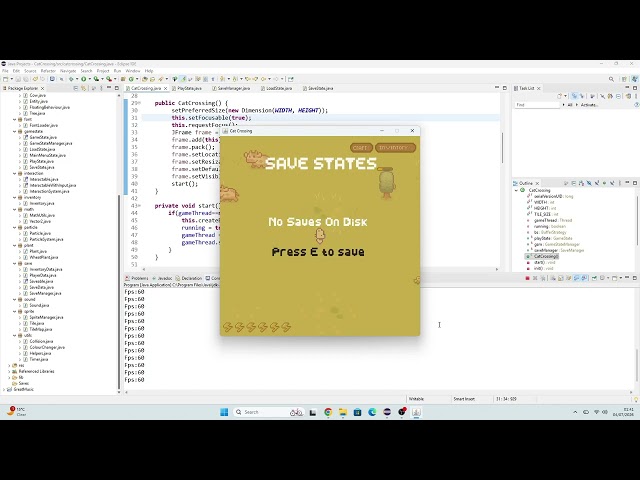The width and height of the screenshot is (640, 480).
Task: Click Remove Launch icon in console toolbar
Action: pyautogui.click(x=535, y=278)
